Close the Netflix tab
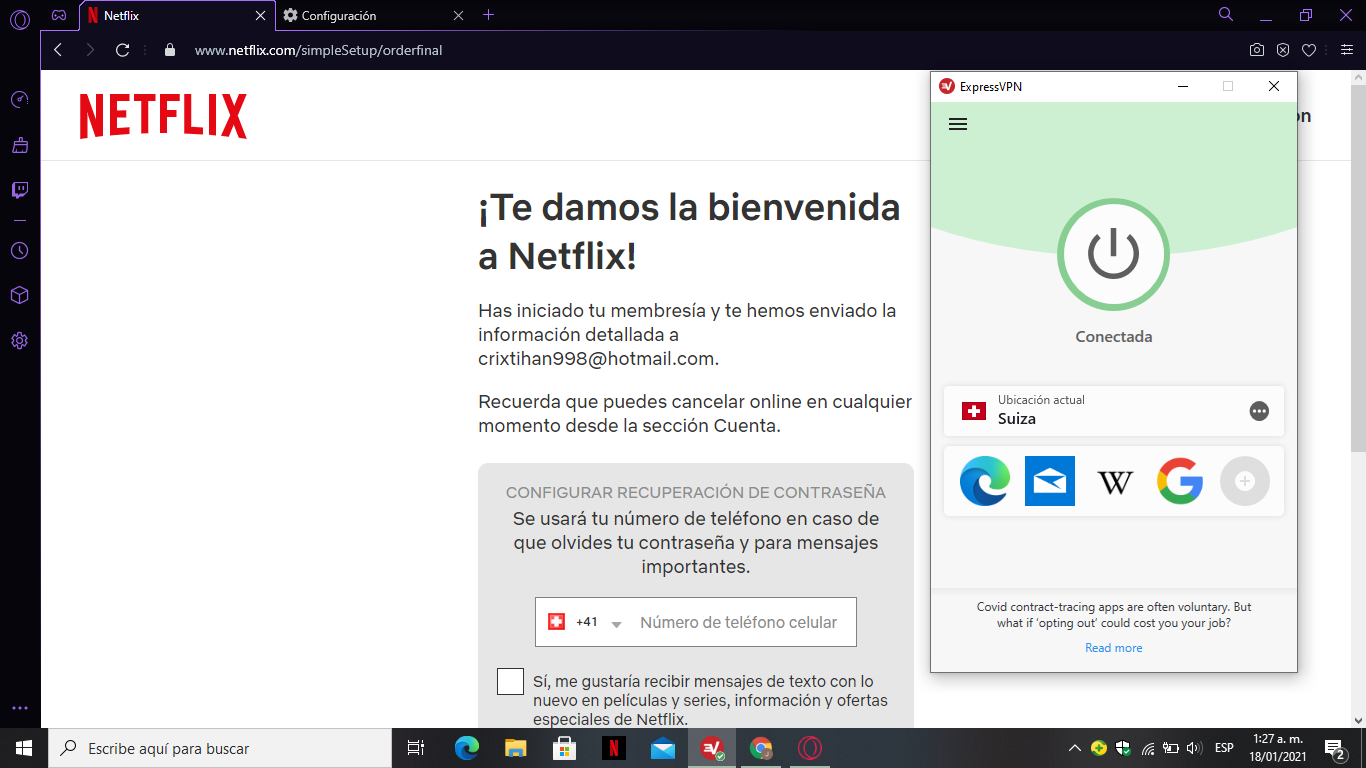1366x768 pixels. point(261,15)
